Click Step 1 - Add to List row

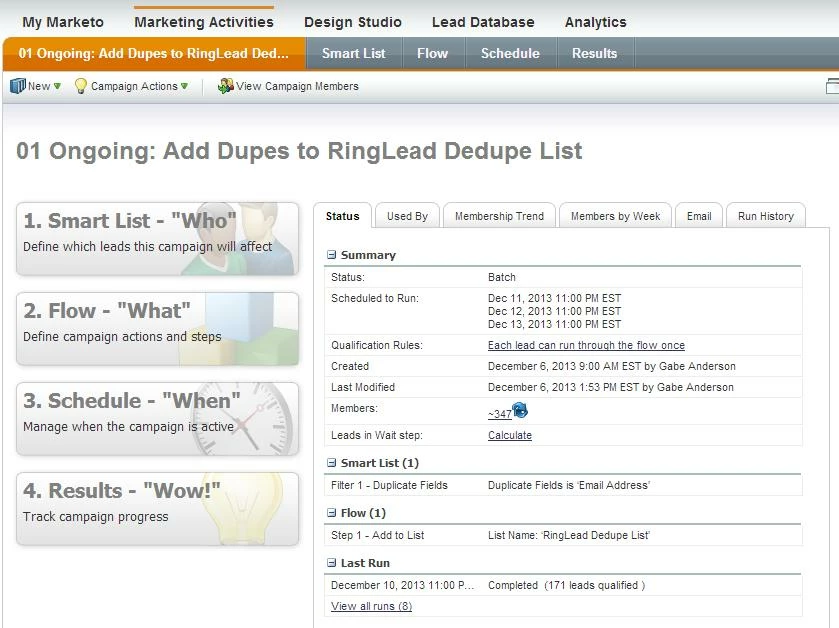tap(563, 535)
